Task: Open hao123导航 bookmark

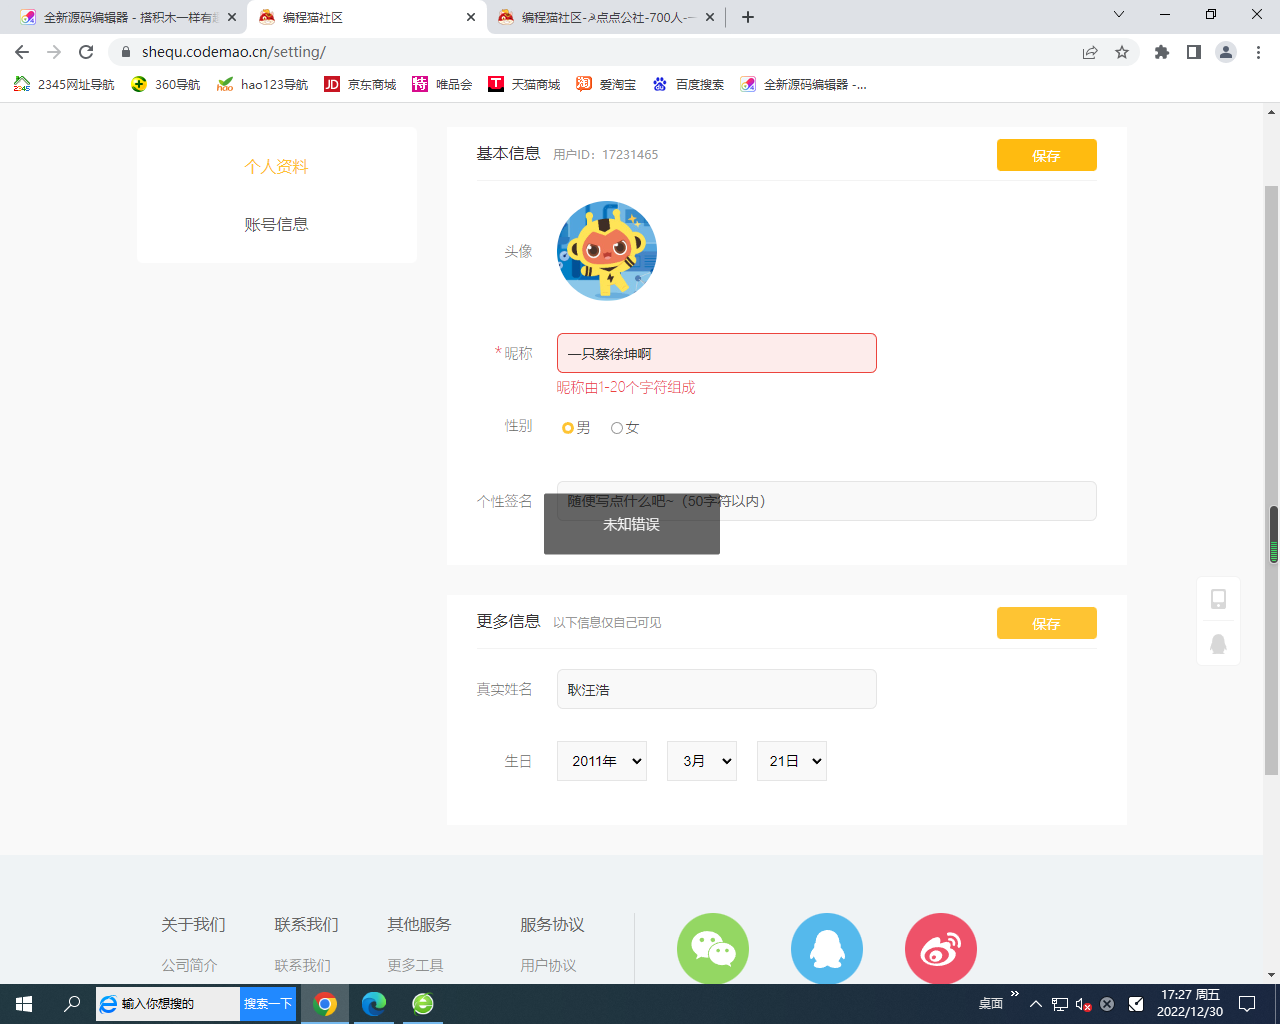Action: coord(263,84)
